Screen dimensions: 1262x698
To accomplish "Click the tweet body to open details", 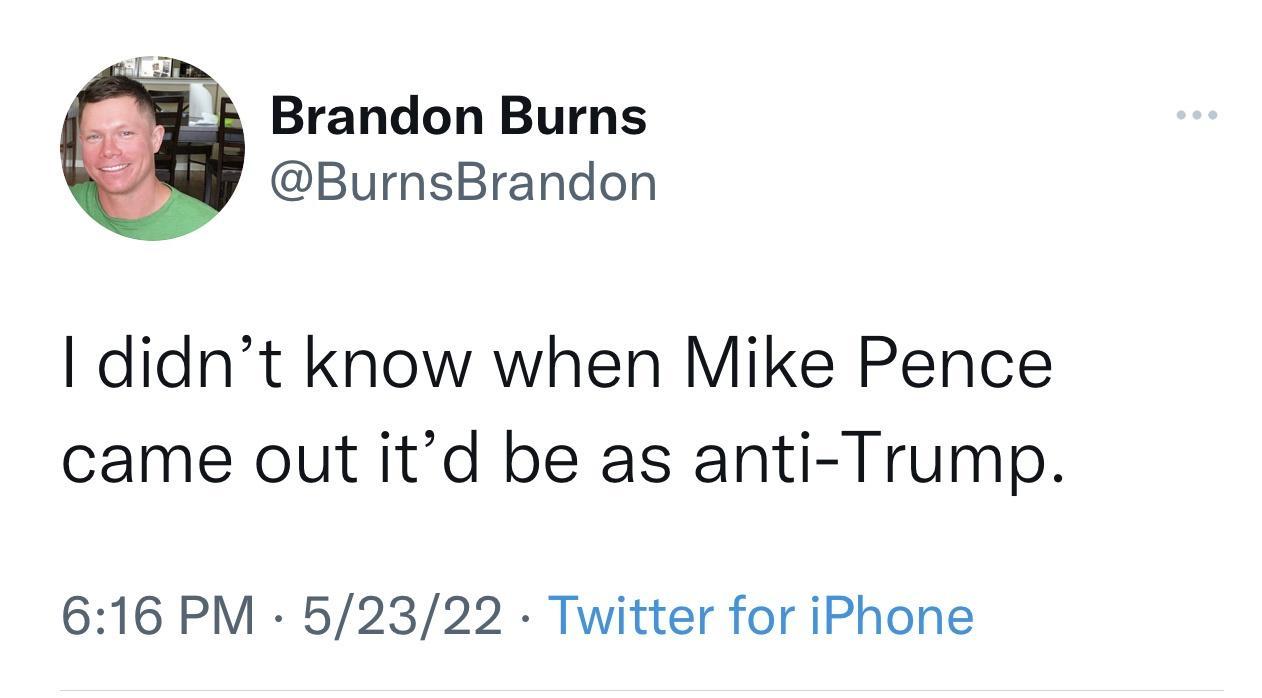I will click(x=560, y=410).
